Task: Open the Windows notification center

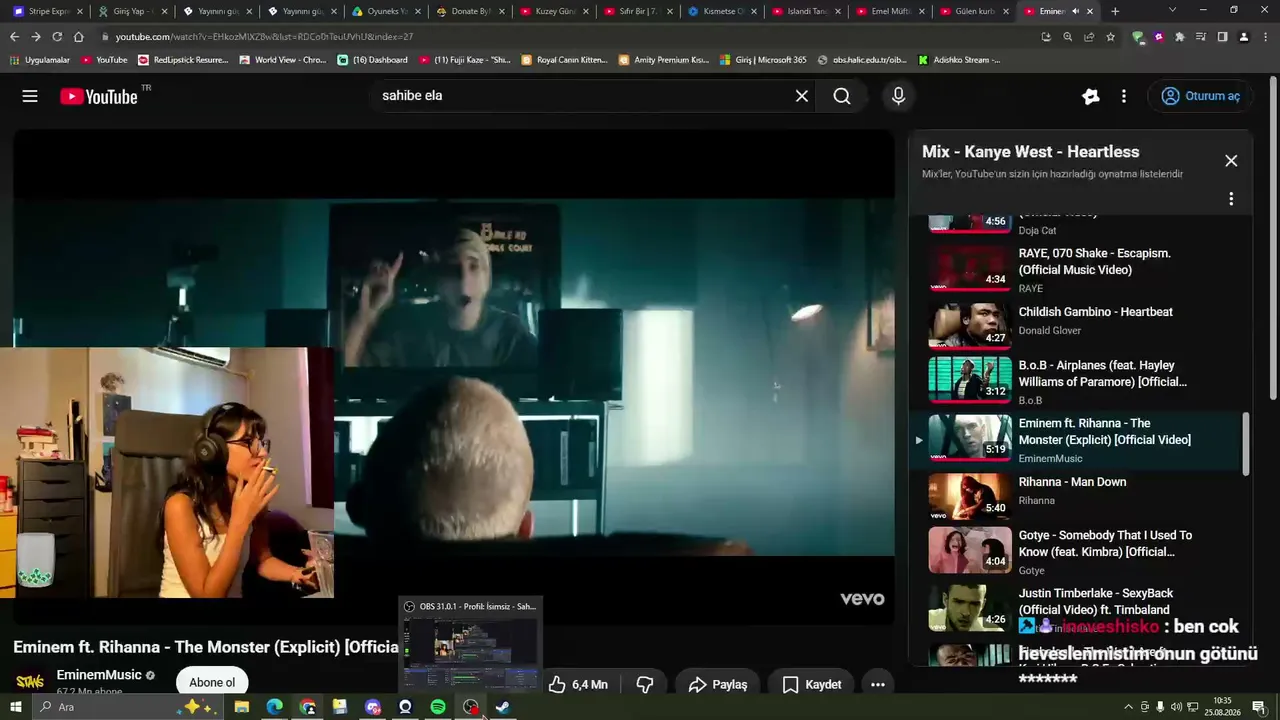Action: (x=1259, y=707)
